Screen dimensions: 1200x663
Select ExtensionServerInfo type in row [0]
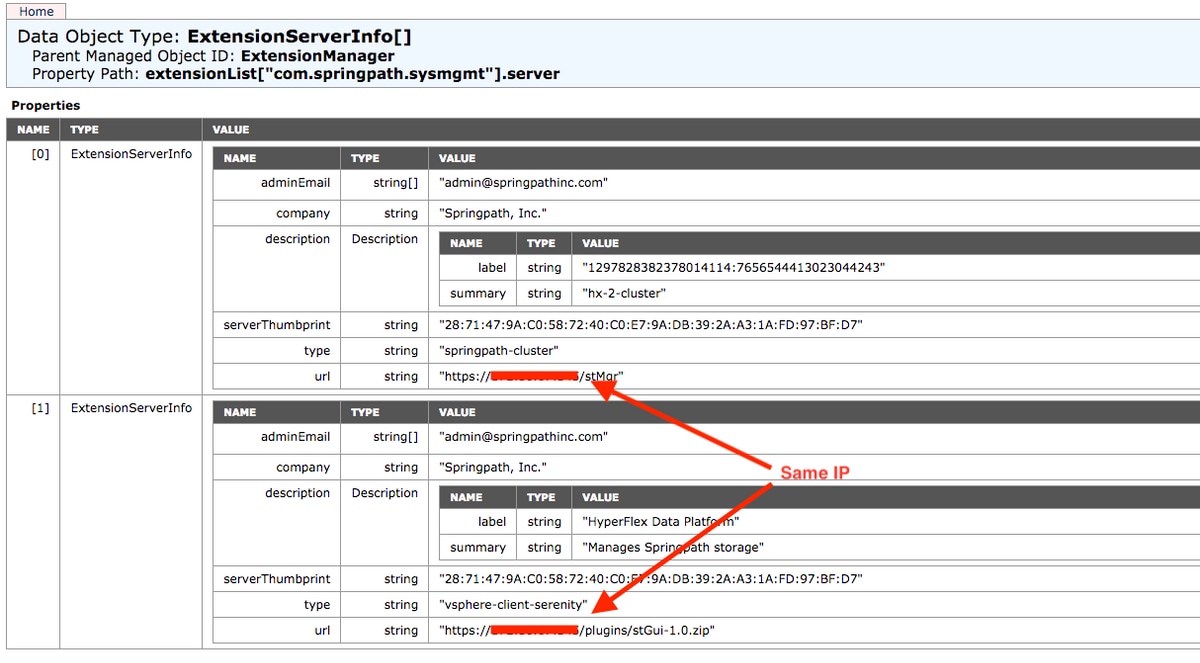(131, 154)
